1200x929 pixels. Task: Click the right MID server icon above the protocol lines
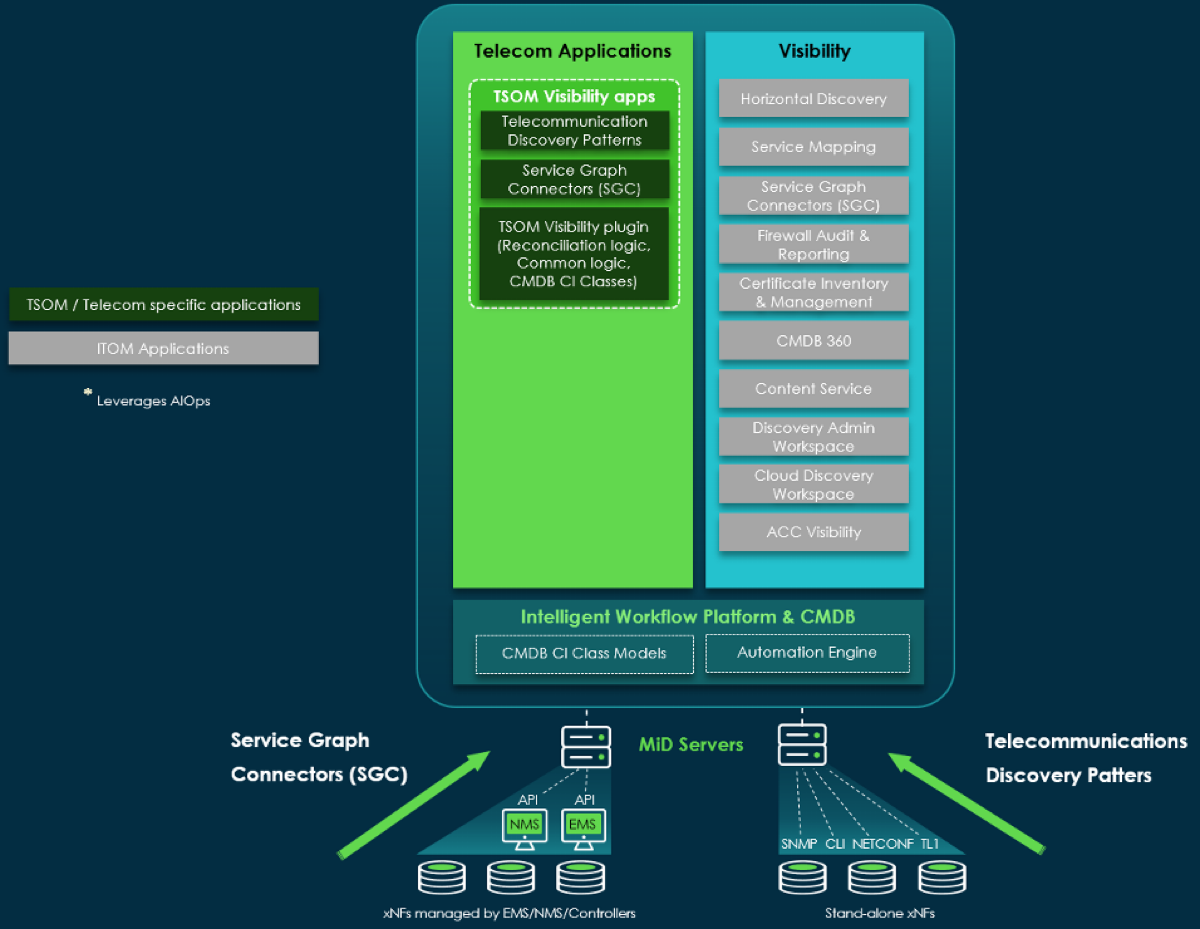pyautogui.click(x=802, y=745)
